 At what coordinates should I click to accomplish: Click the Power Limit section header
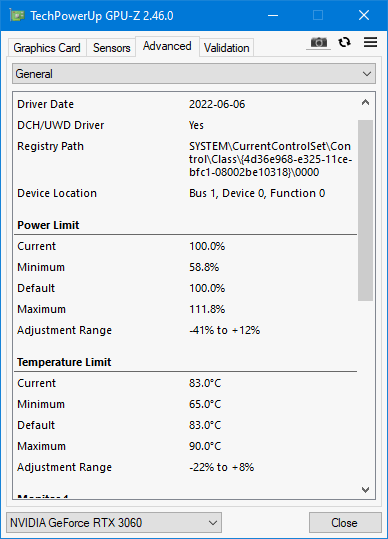pos(48,225)
